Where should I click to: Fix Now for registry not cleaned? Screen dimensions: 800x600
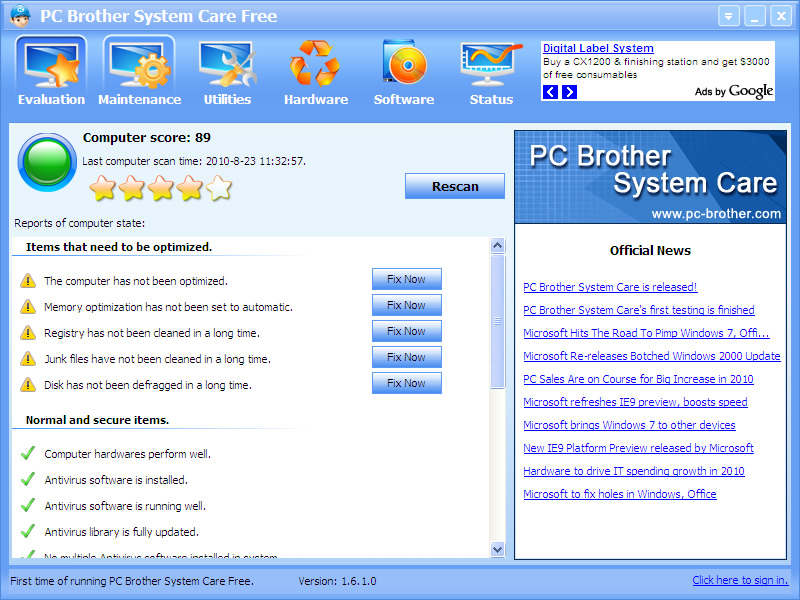[x=407, y=331]
